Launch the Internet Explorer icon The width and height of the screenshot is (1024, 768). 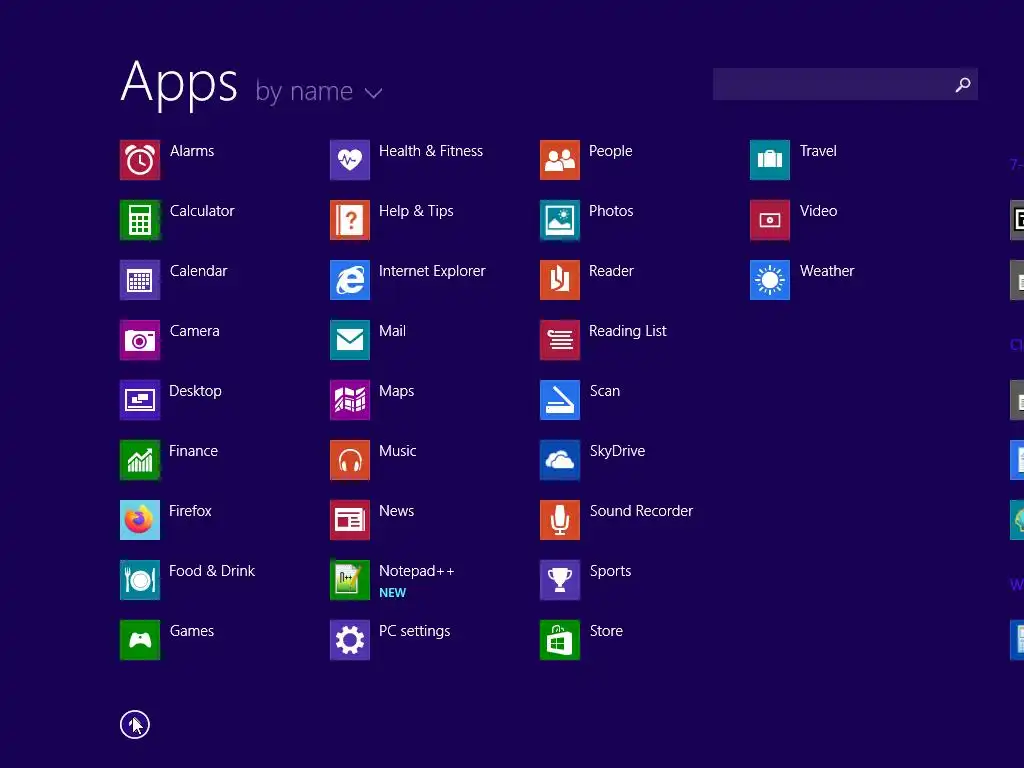pyautogui.click(x=350, y=280)
